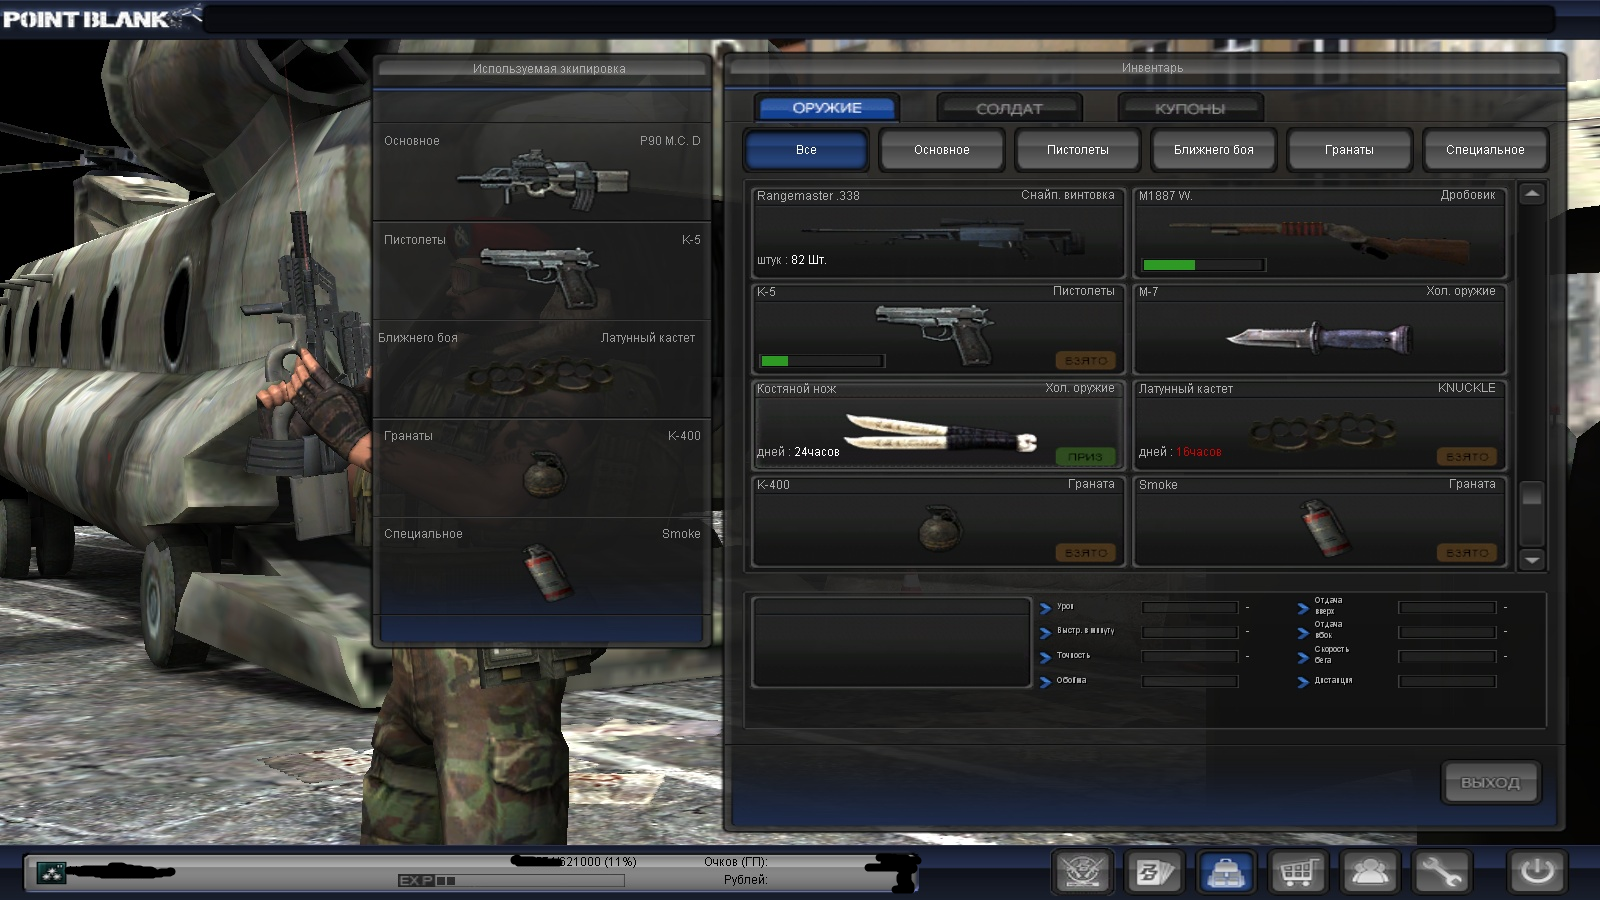Open the shop cart icon
The width and height of the screenshot is (1600, 900).
tap(1297, 873)
